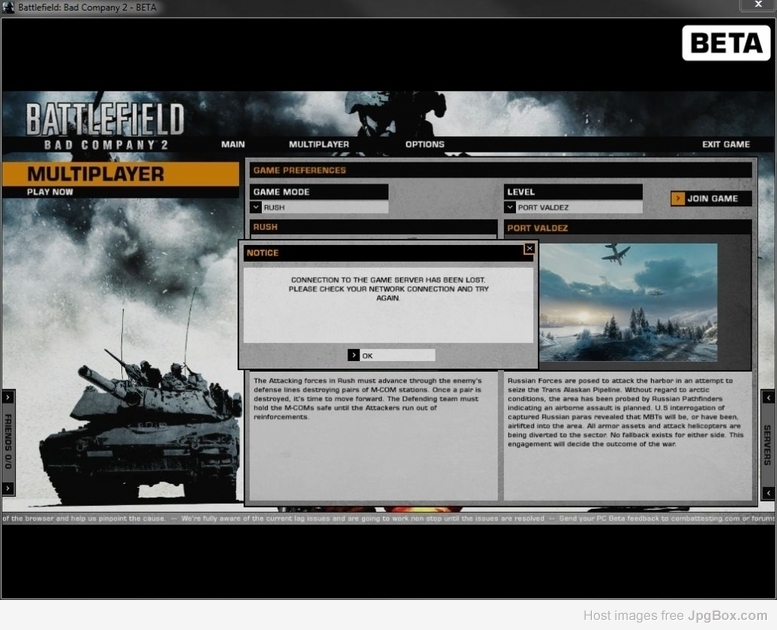
Task: Open the OPTIONS menu
Action: coord(425,144)
